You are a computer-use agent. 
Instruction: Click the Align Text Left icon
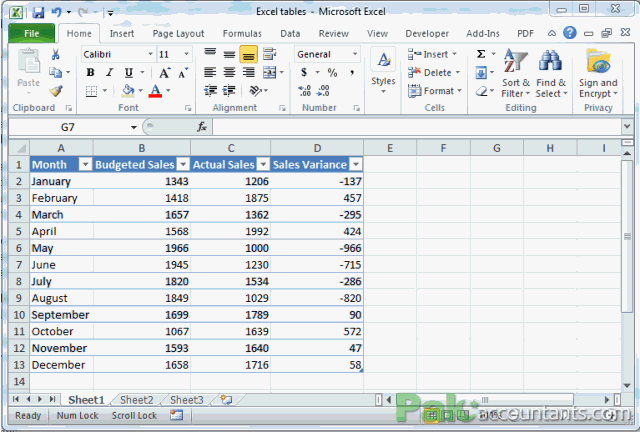(x=210, y=72)
